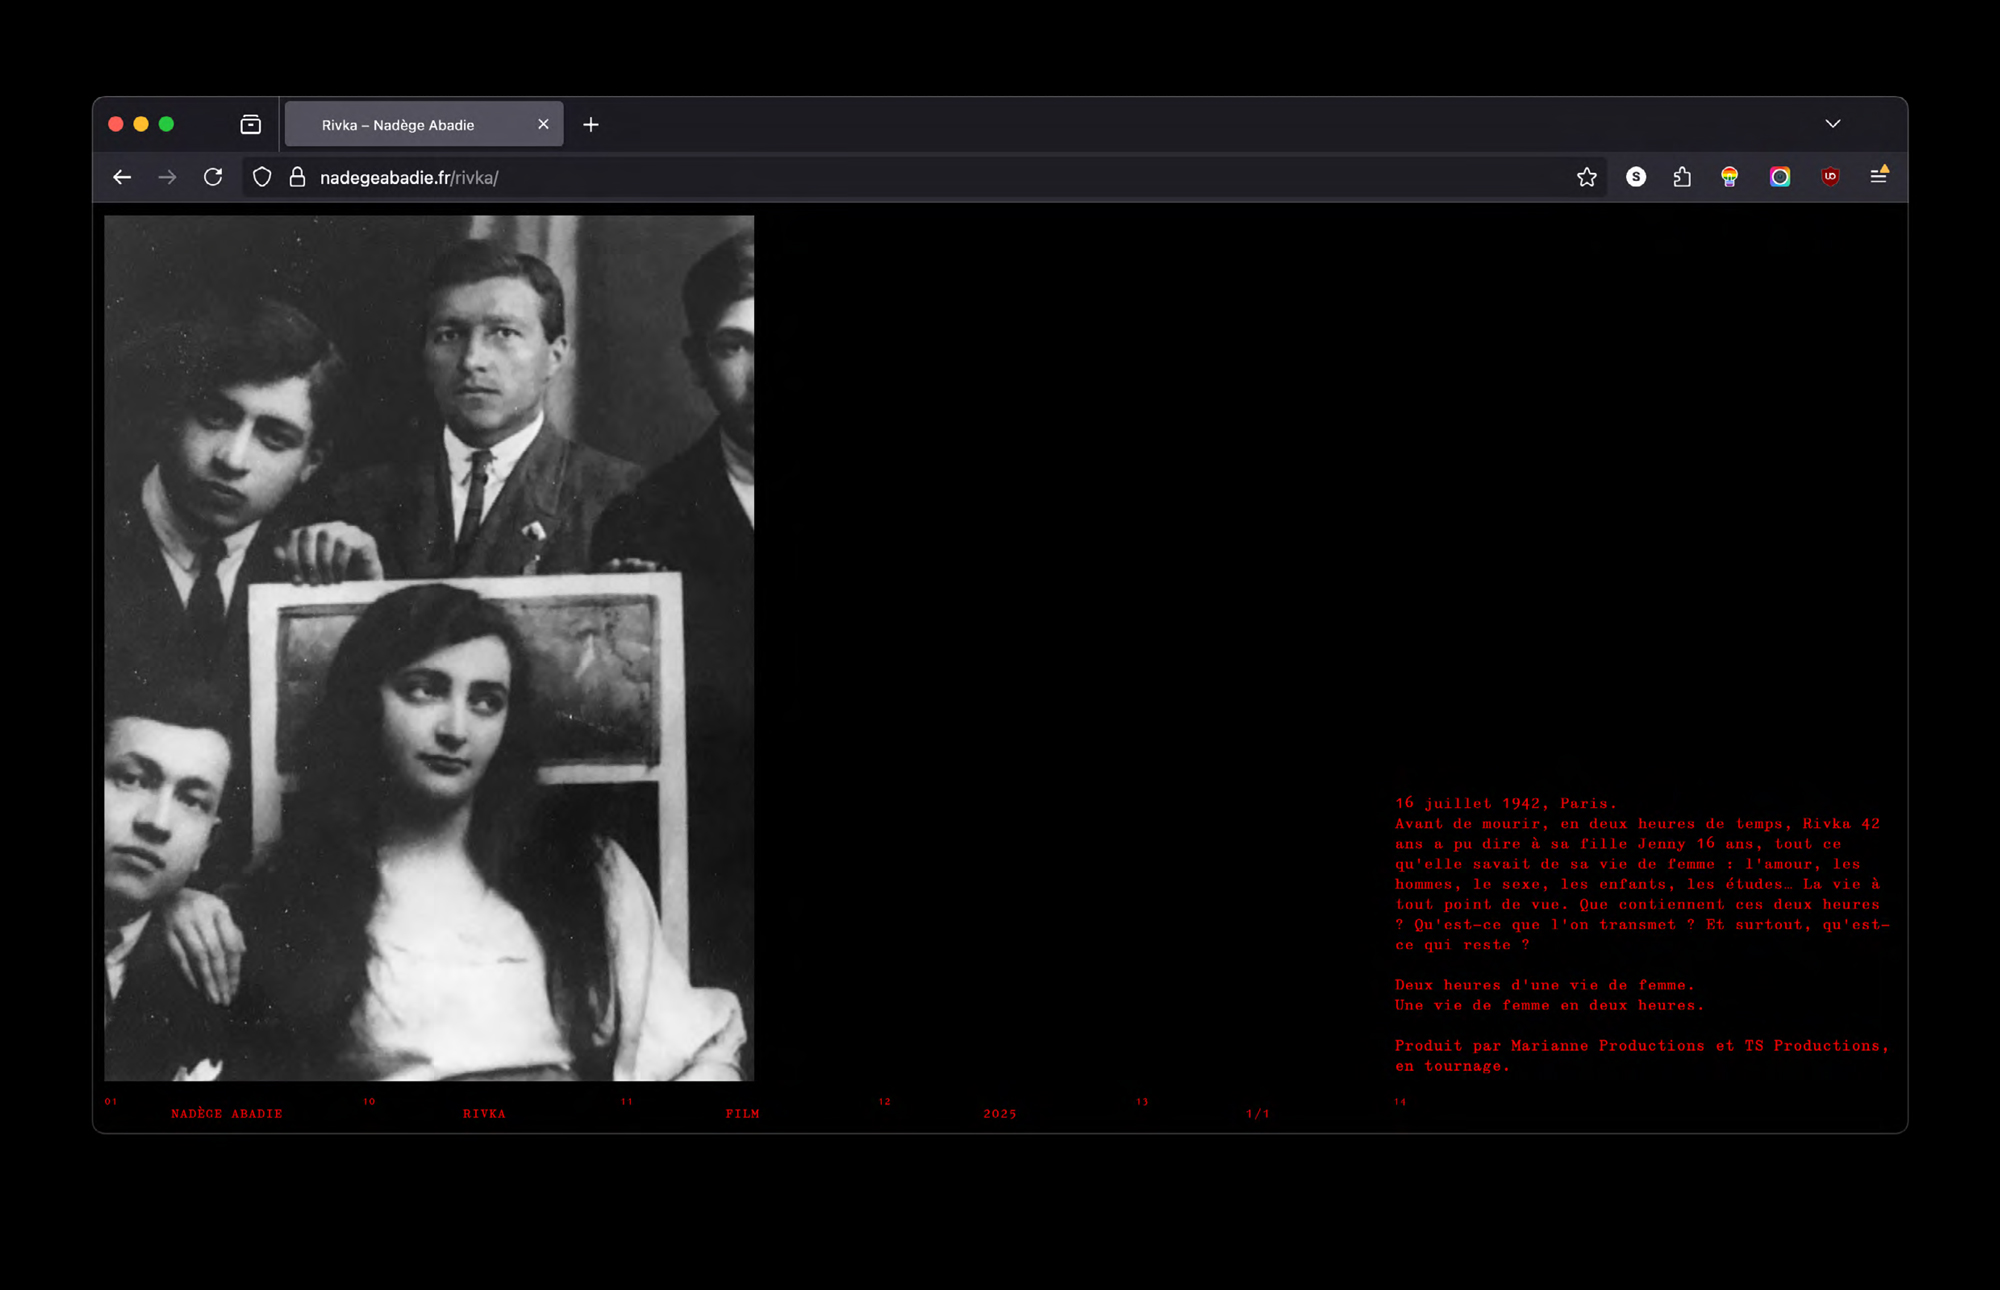Click the RIVKA footer label

tap(484, 1113)
